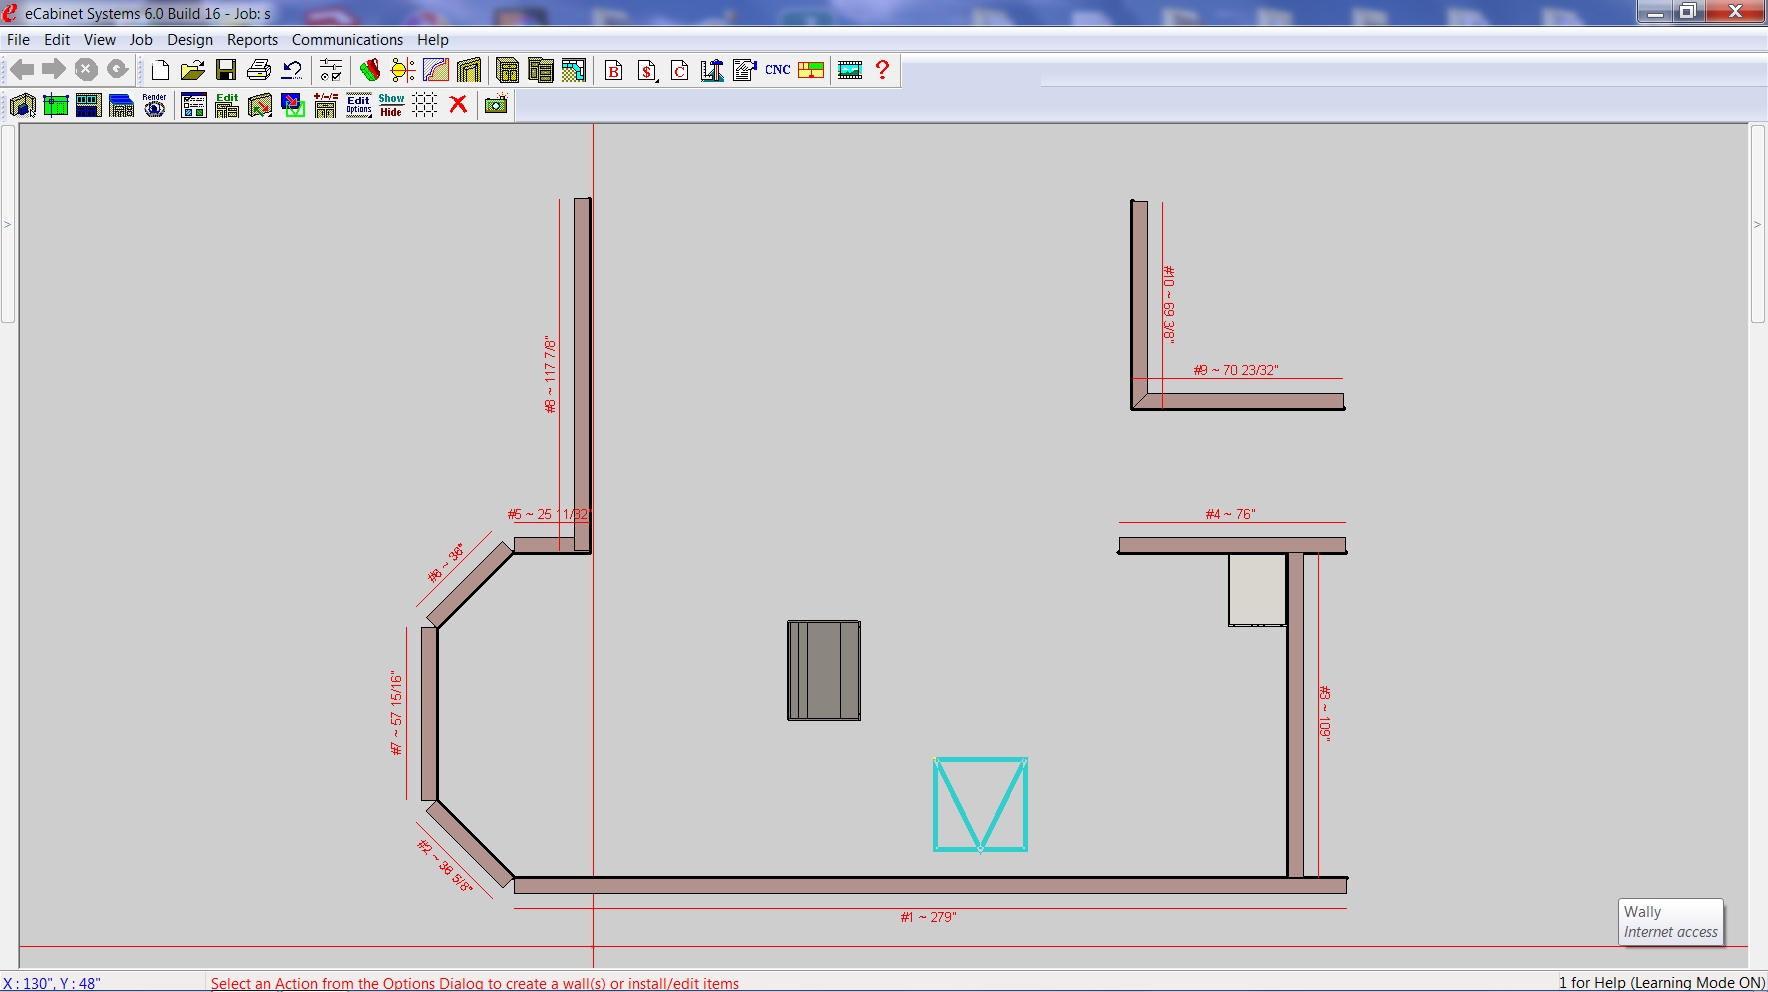
Task: Click the camera snapshot icon
Action: pyautogui.click(x=496, y=105)
